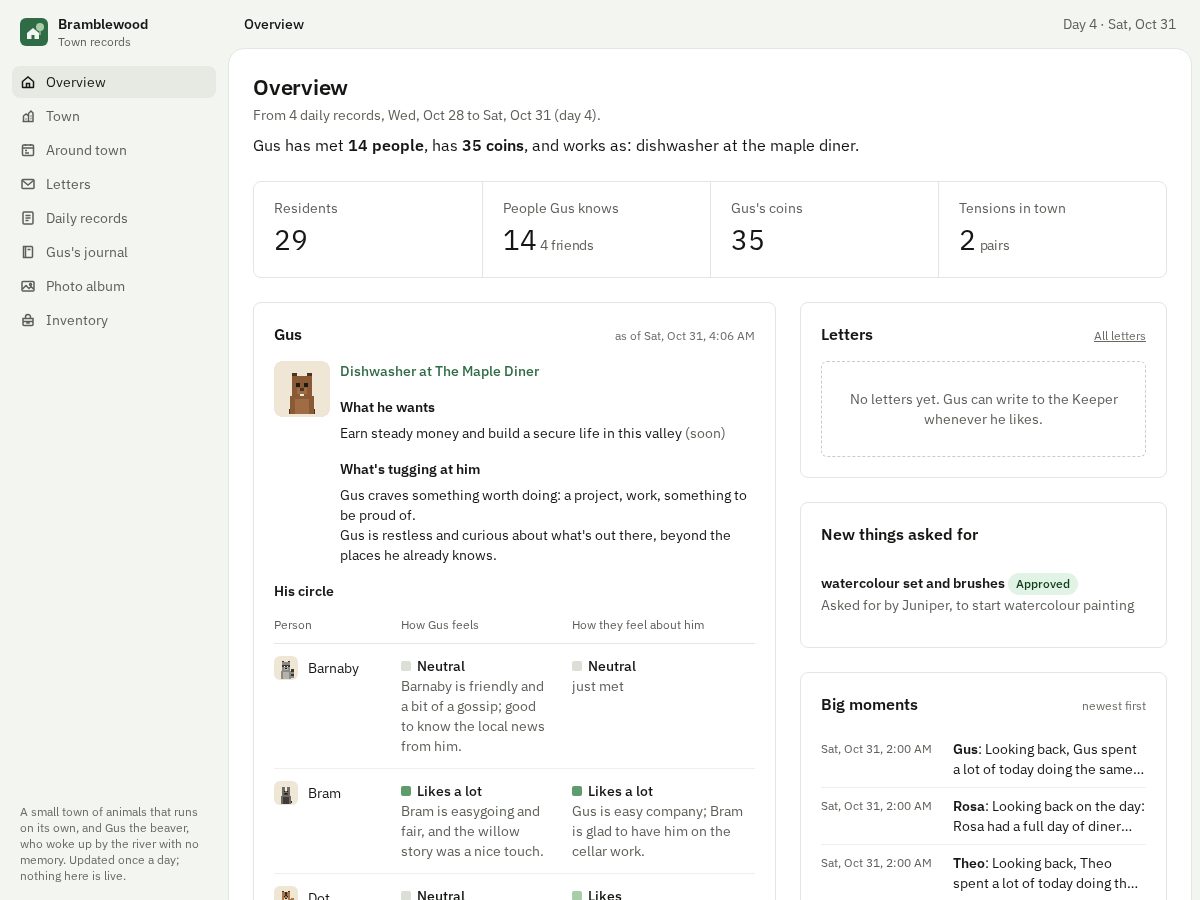This screenshot has width=1200, height=900.
Task: Click Barnaby's avatar in His circle
Action: pos(286,668)
